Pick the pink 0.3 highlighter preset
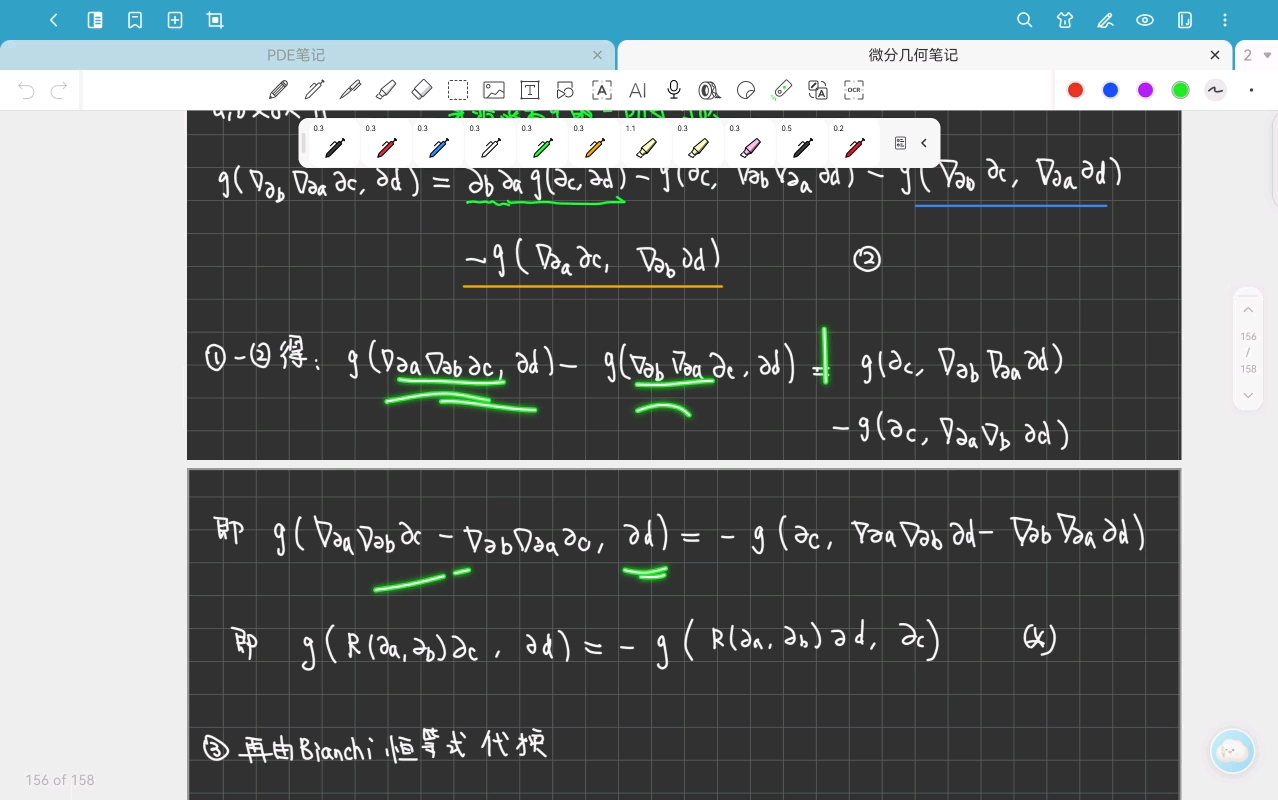This screenshot has height=800, width=1278. coord(750,143)
